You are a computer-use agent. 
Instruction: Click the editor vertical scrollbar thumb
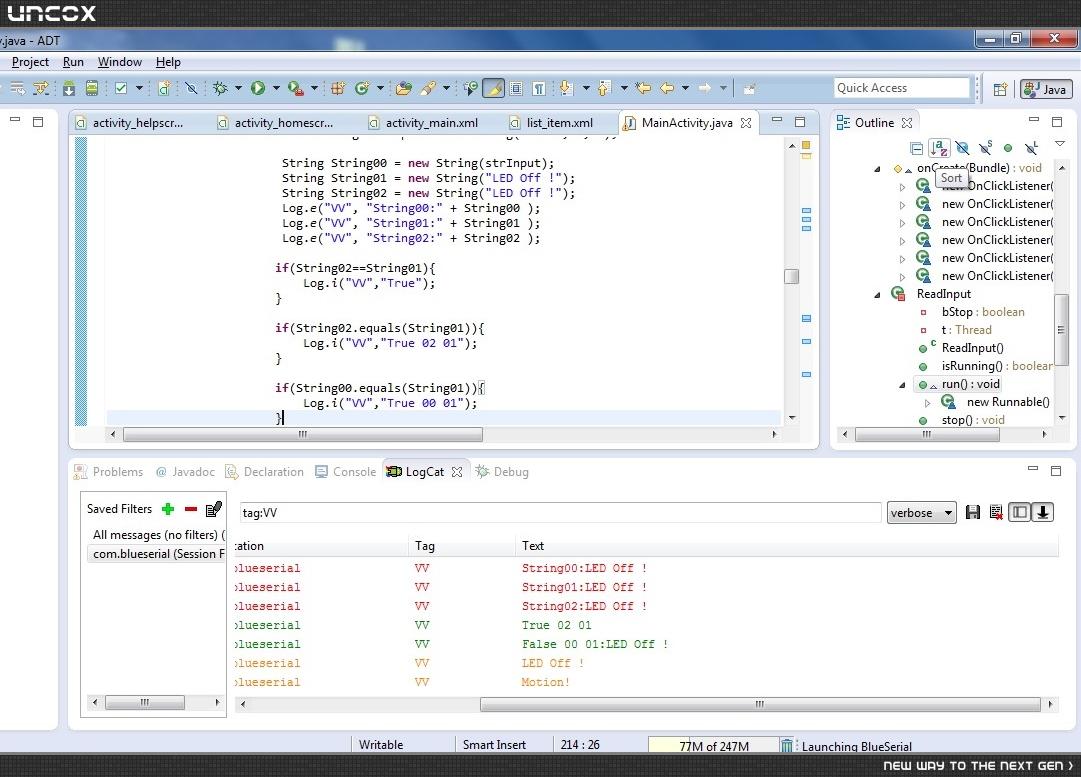791,276
